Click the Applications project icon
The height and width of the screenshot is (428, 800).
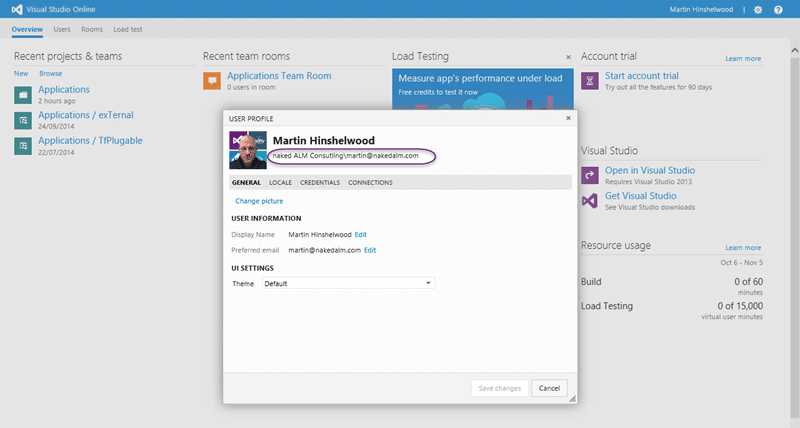(23, 95)
